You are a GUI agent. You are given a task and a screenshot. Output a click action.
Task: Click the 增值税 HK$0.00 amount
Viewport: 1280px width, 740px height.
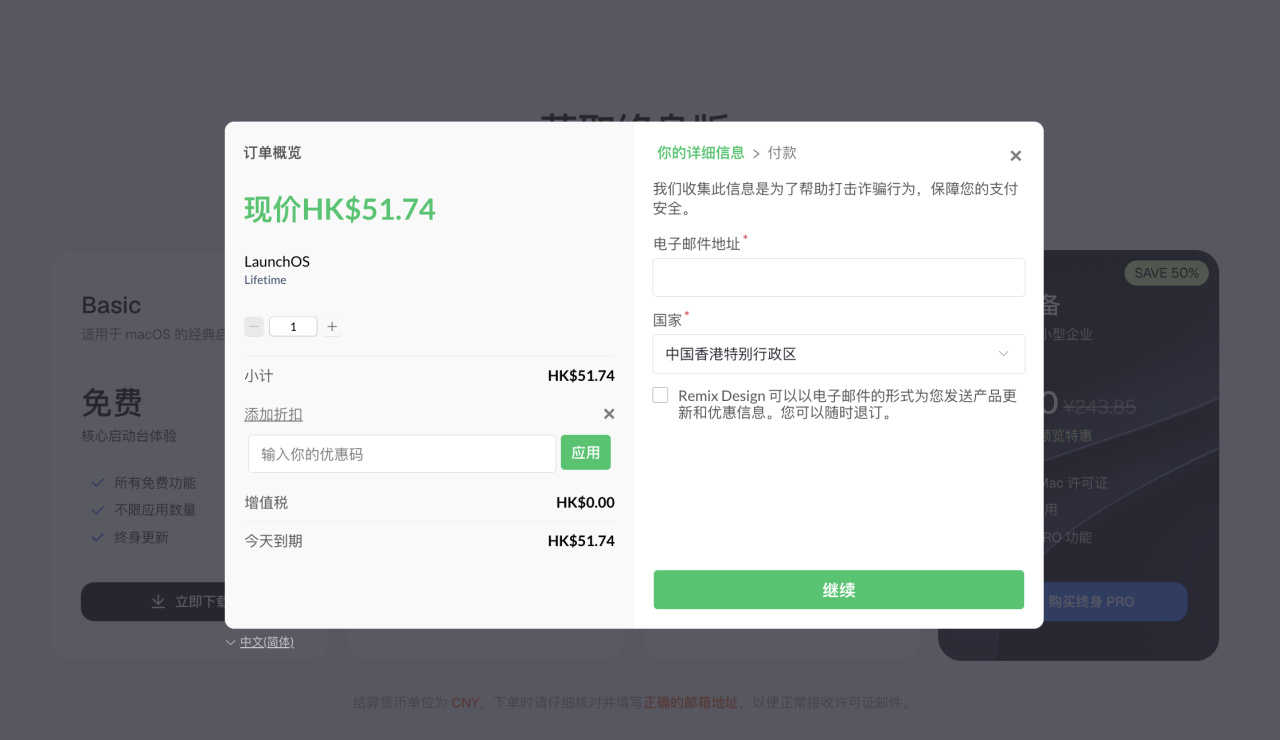(585, 503)
